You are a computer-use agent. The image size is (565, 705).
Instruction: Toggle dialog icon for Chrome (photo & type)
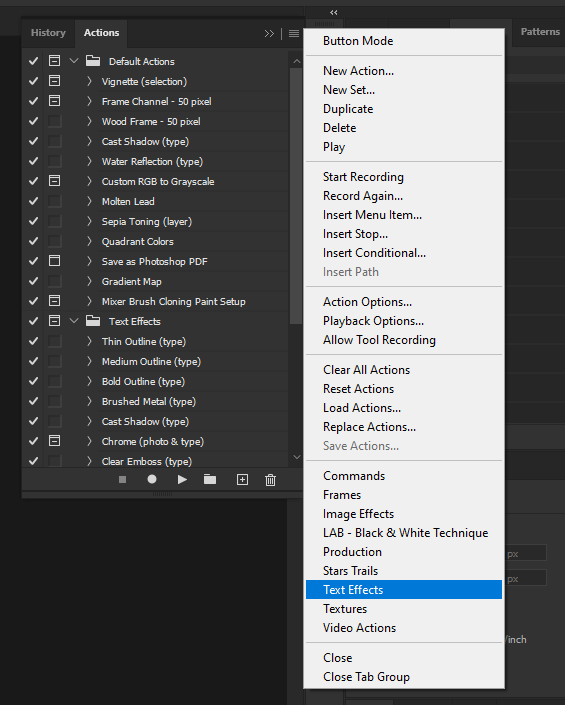pos(54,441)
